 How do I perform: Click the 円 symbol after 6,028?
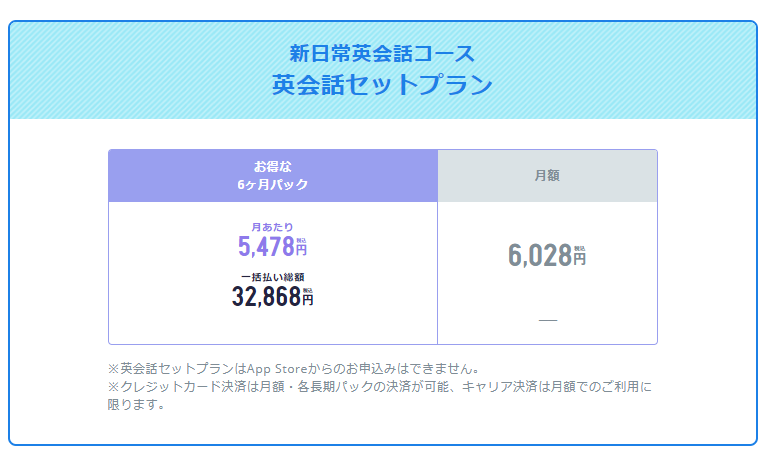[579, 258]
